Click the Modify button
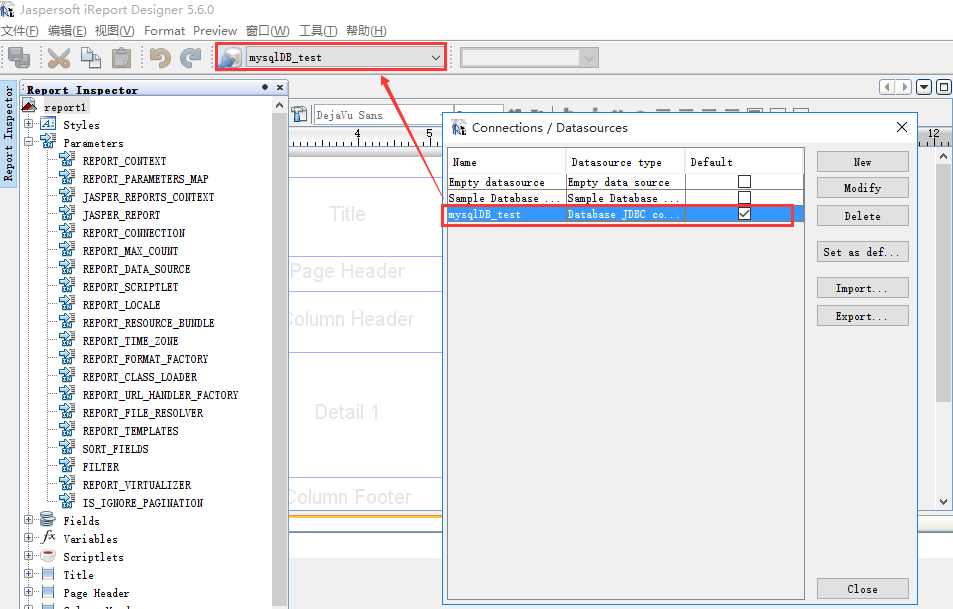This screenshot has width=953, height=609. [x=862, y=188]
